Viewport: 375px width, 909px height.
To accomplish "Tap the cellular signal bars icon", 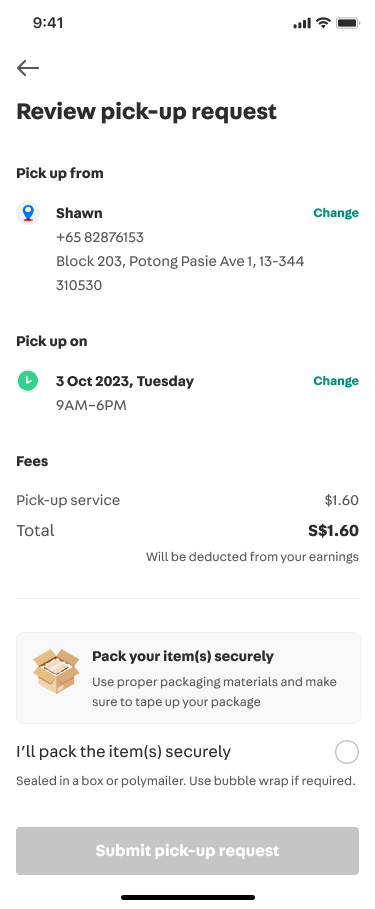I will [x=302, y=24].
